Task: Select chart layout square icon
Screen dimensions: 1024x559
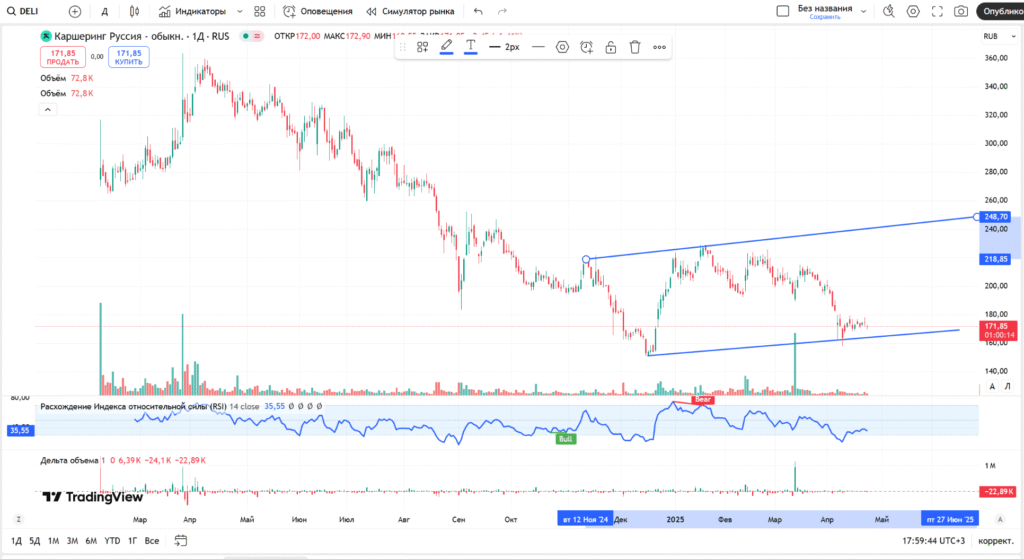Action: coord(782,11)
